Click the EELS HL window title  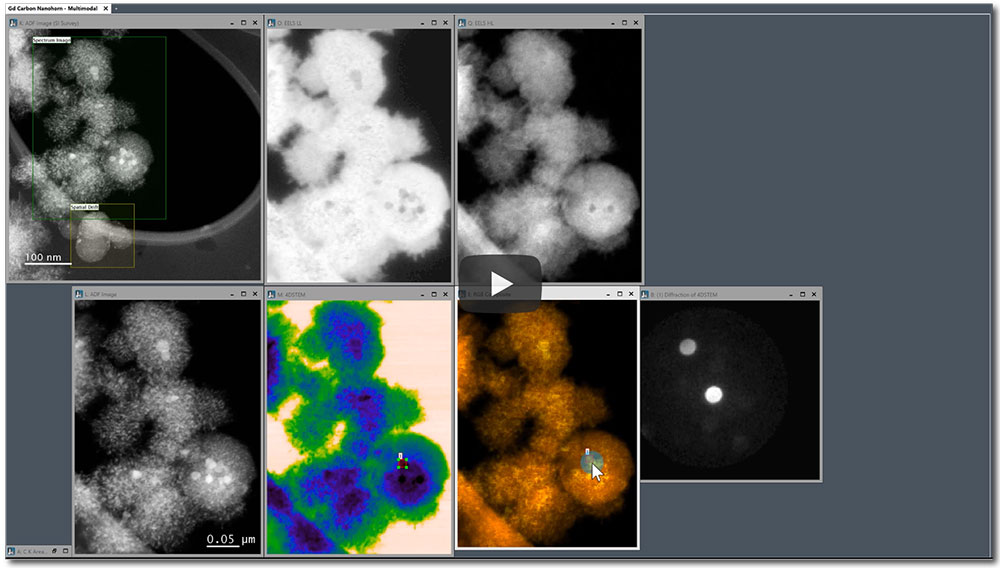coord(481,23)
